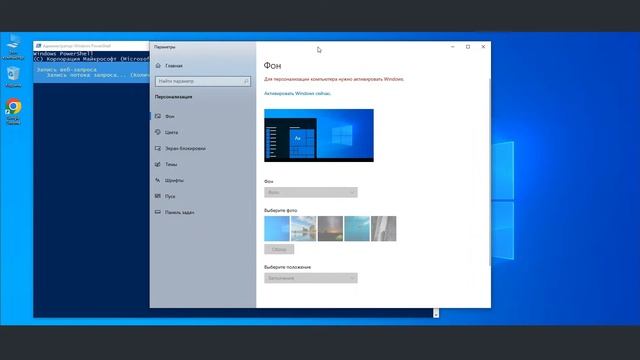Click the Выберите фото label

tap(280, 211)
